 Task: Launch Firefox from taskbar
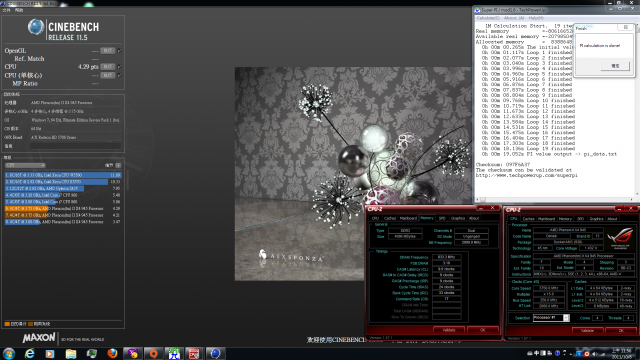point(112,353)
